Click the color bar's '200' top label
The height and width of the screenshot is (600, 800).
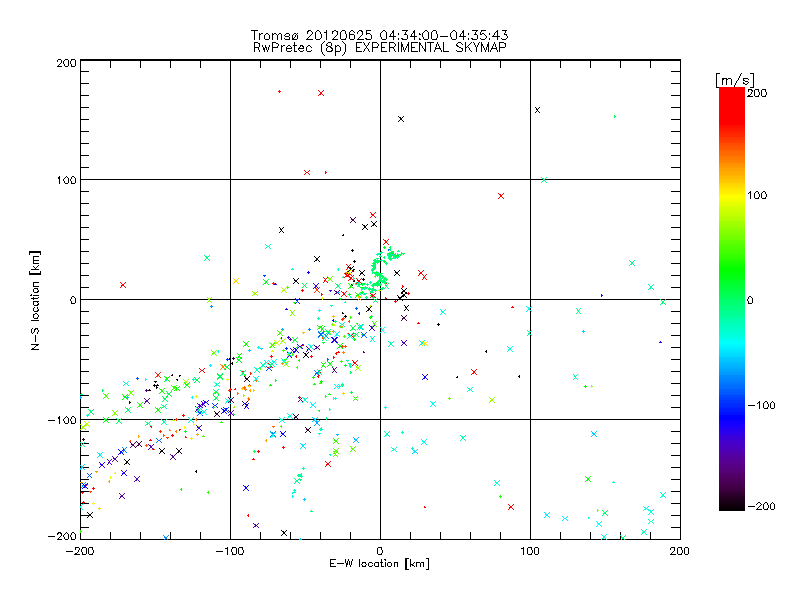pyautogui.click(x=757, y=93)
